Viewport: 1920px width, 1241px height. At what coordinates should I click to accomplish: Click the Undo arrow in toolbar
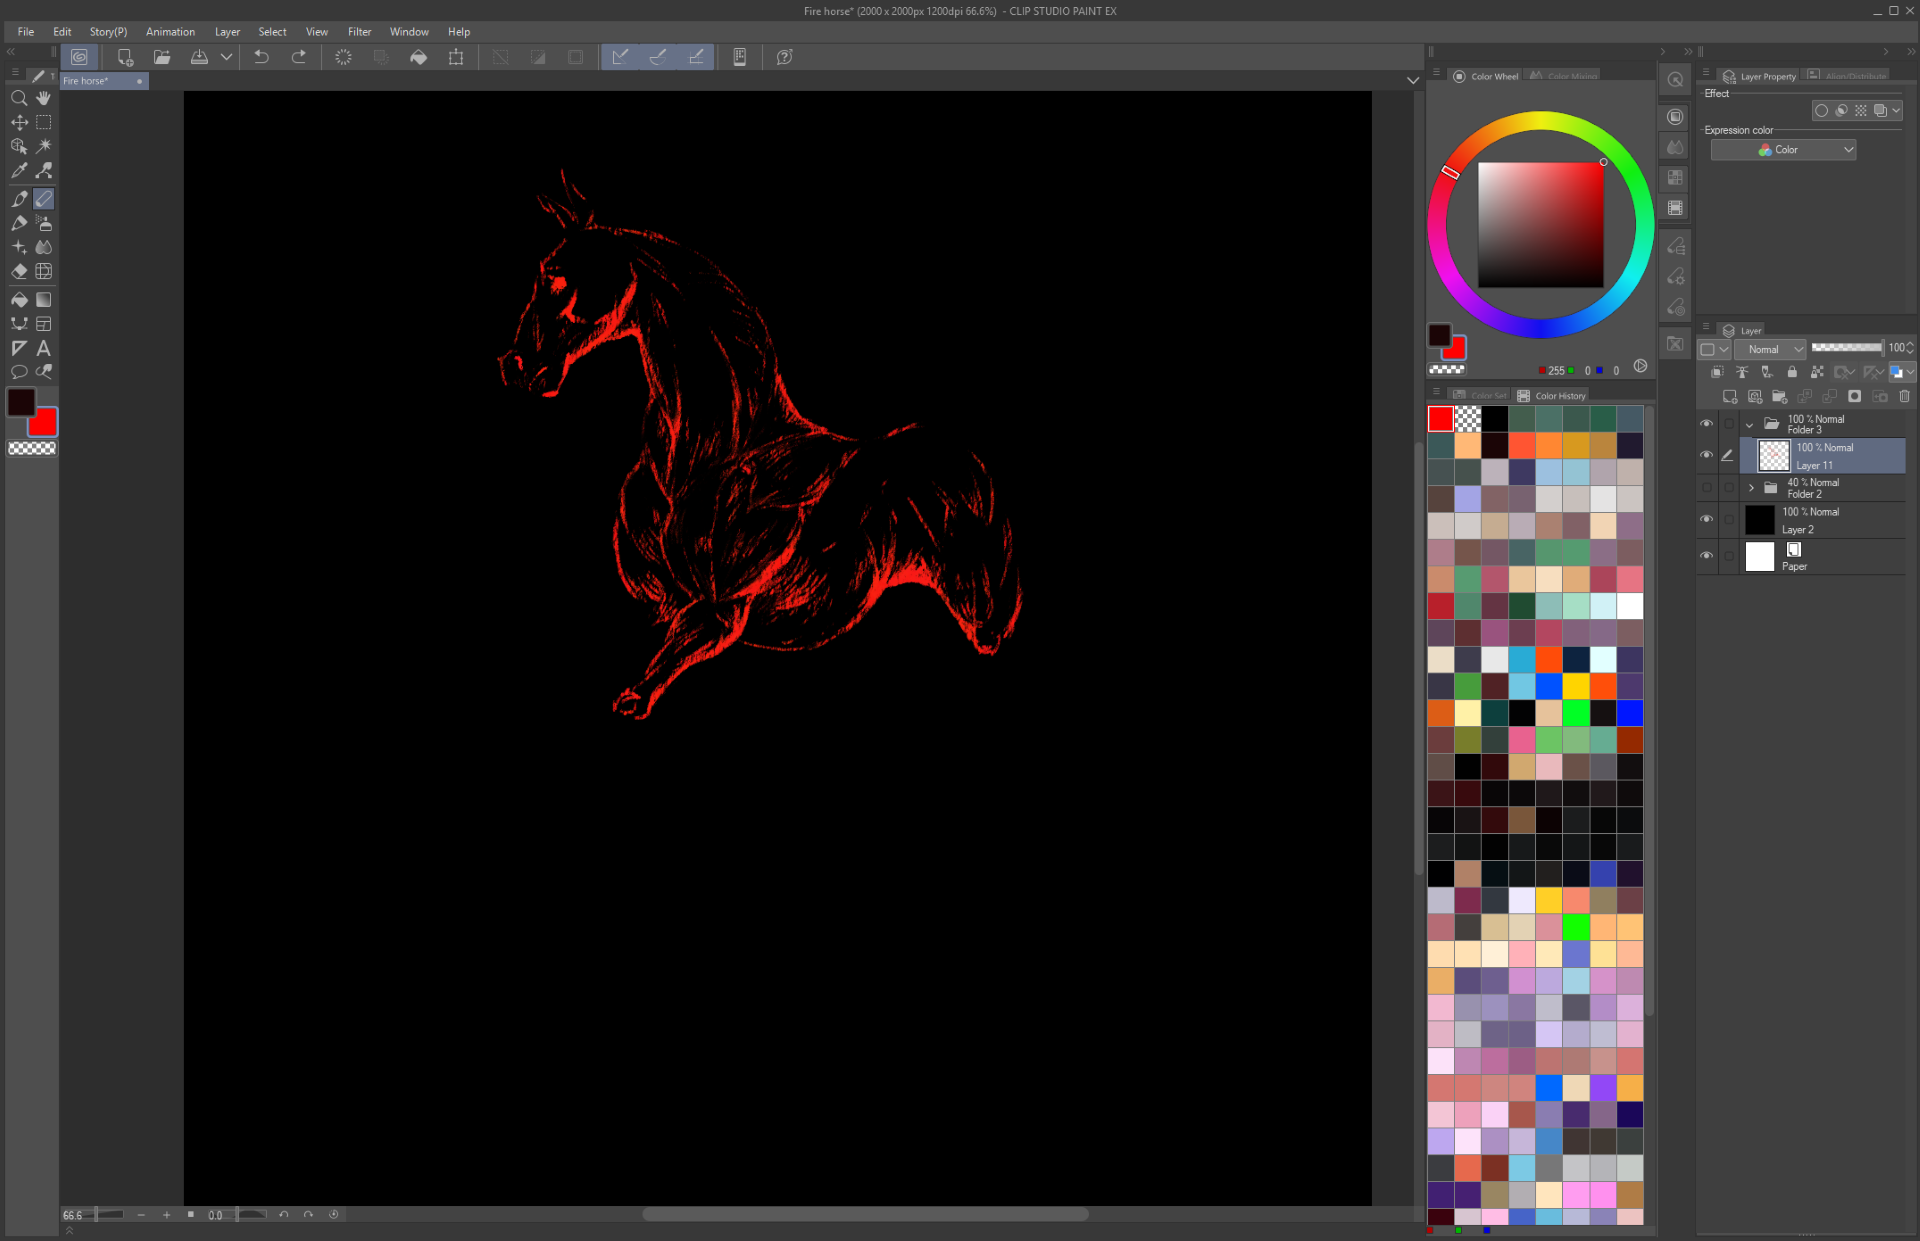coord(261,57)
